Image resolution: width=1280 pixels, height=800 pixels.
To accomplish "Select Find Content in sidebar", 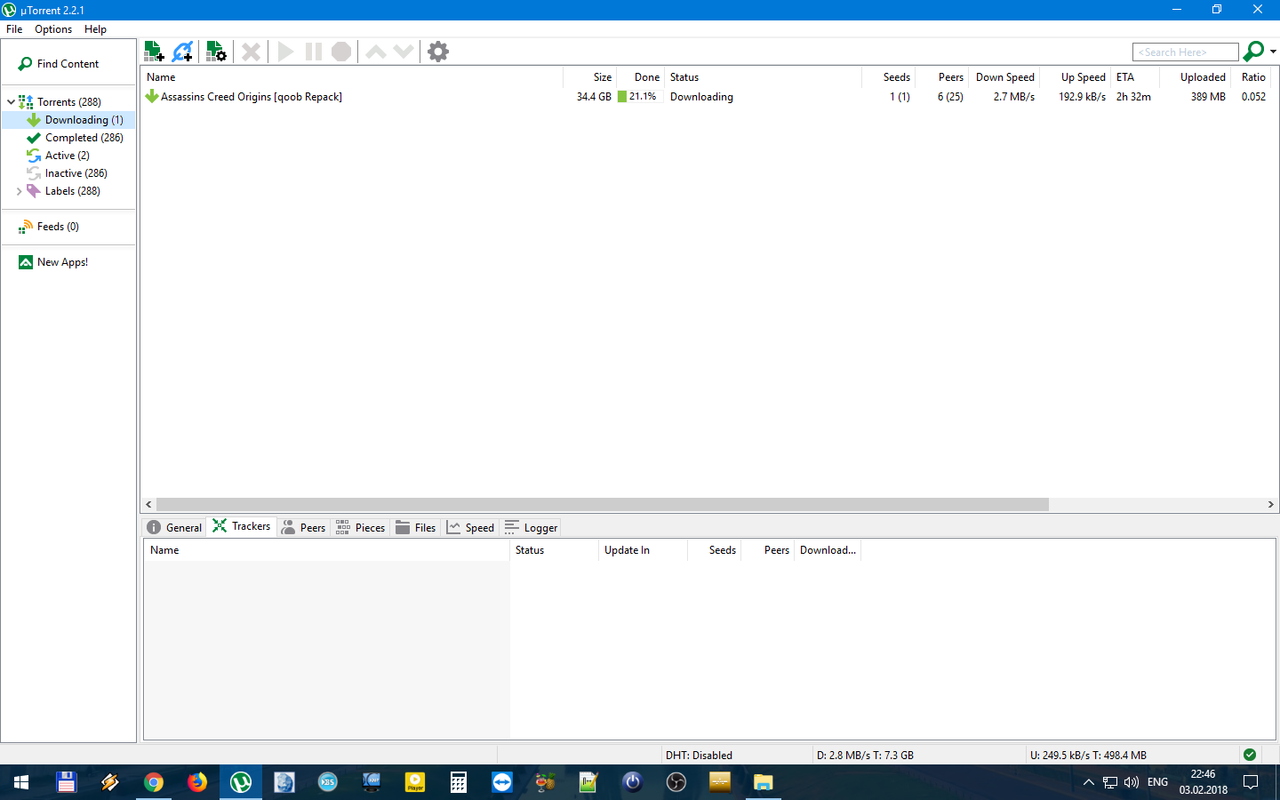I will pos(68,64).
